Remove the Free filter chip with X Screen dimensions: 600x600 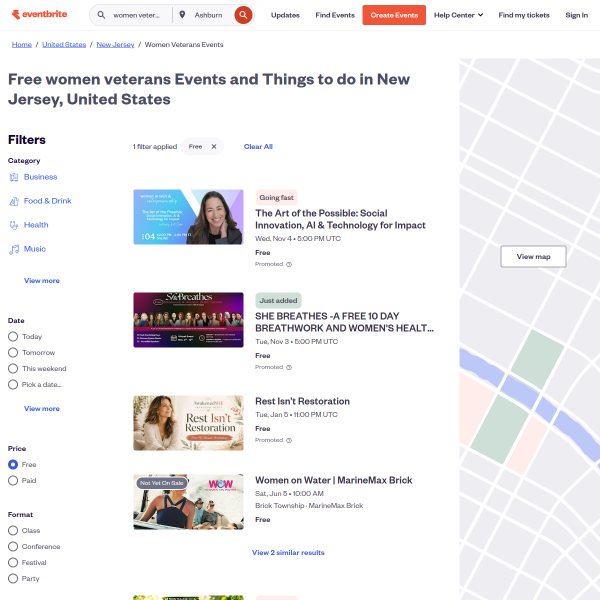tap(214, 147)
